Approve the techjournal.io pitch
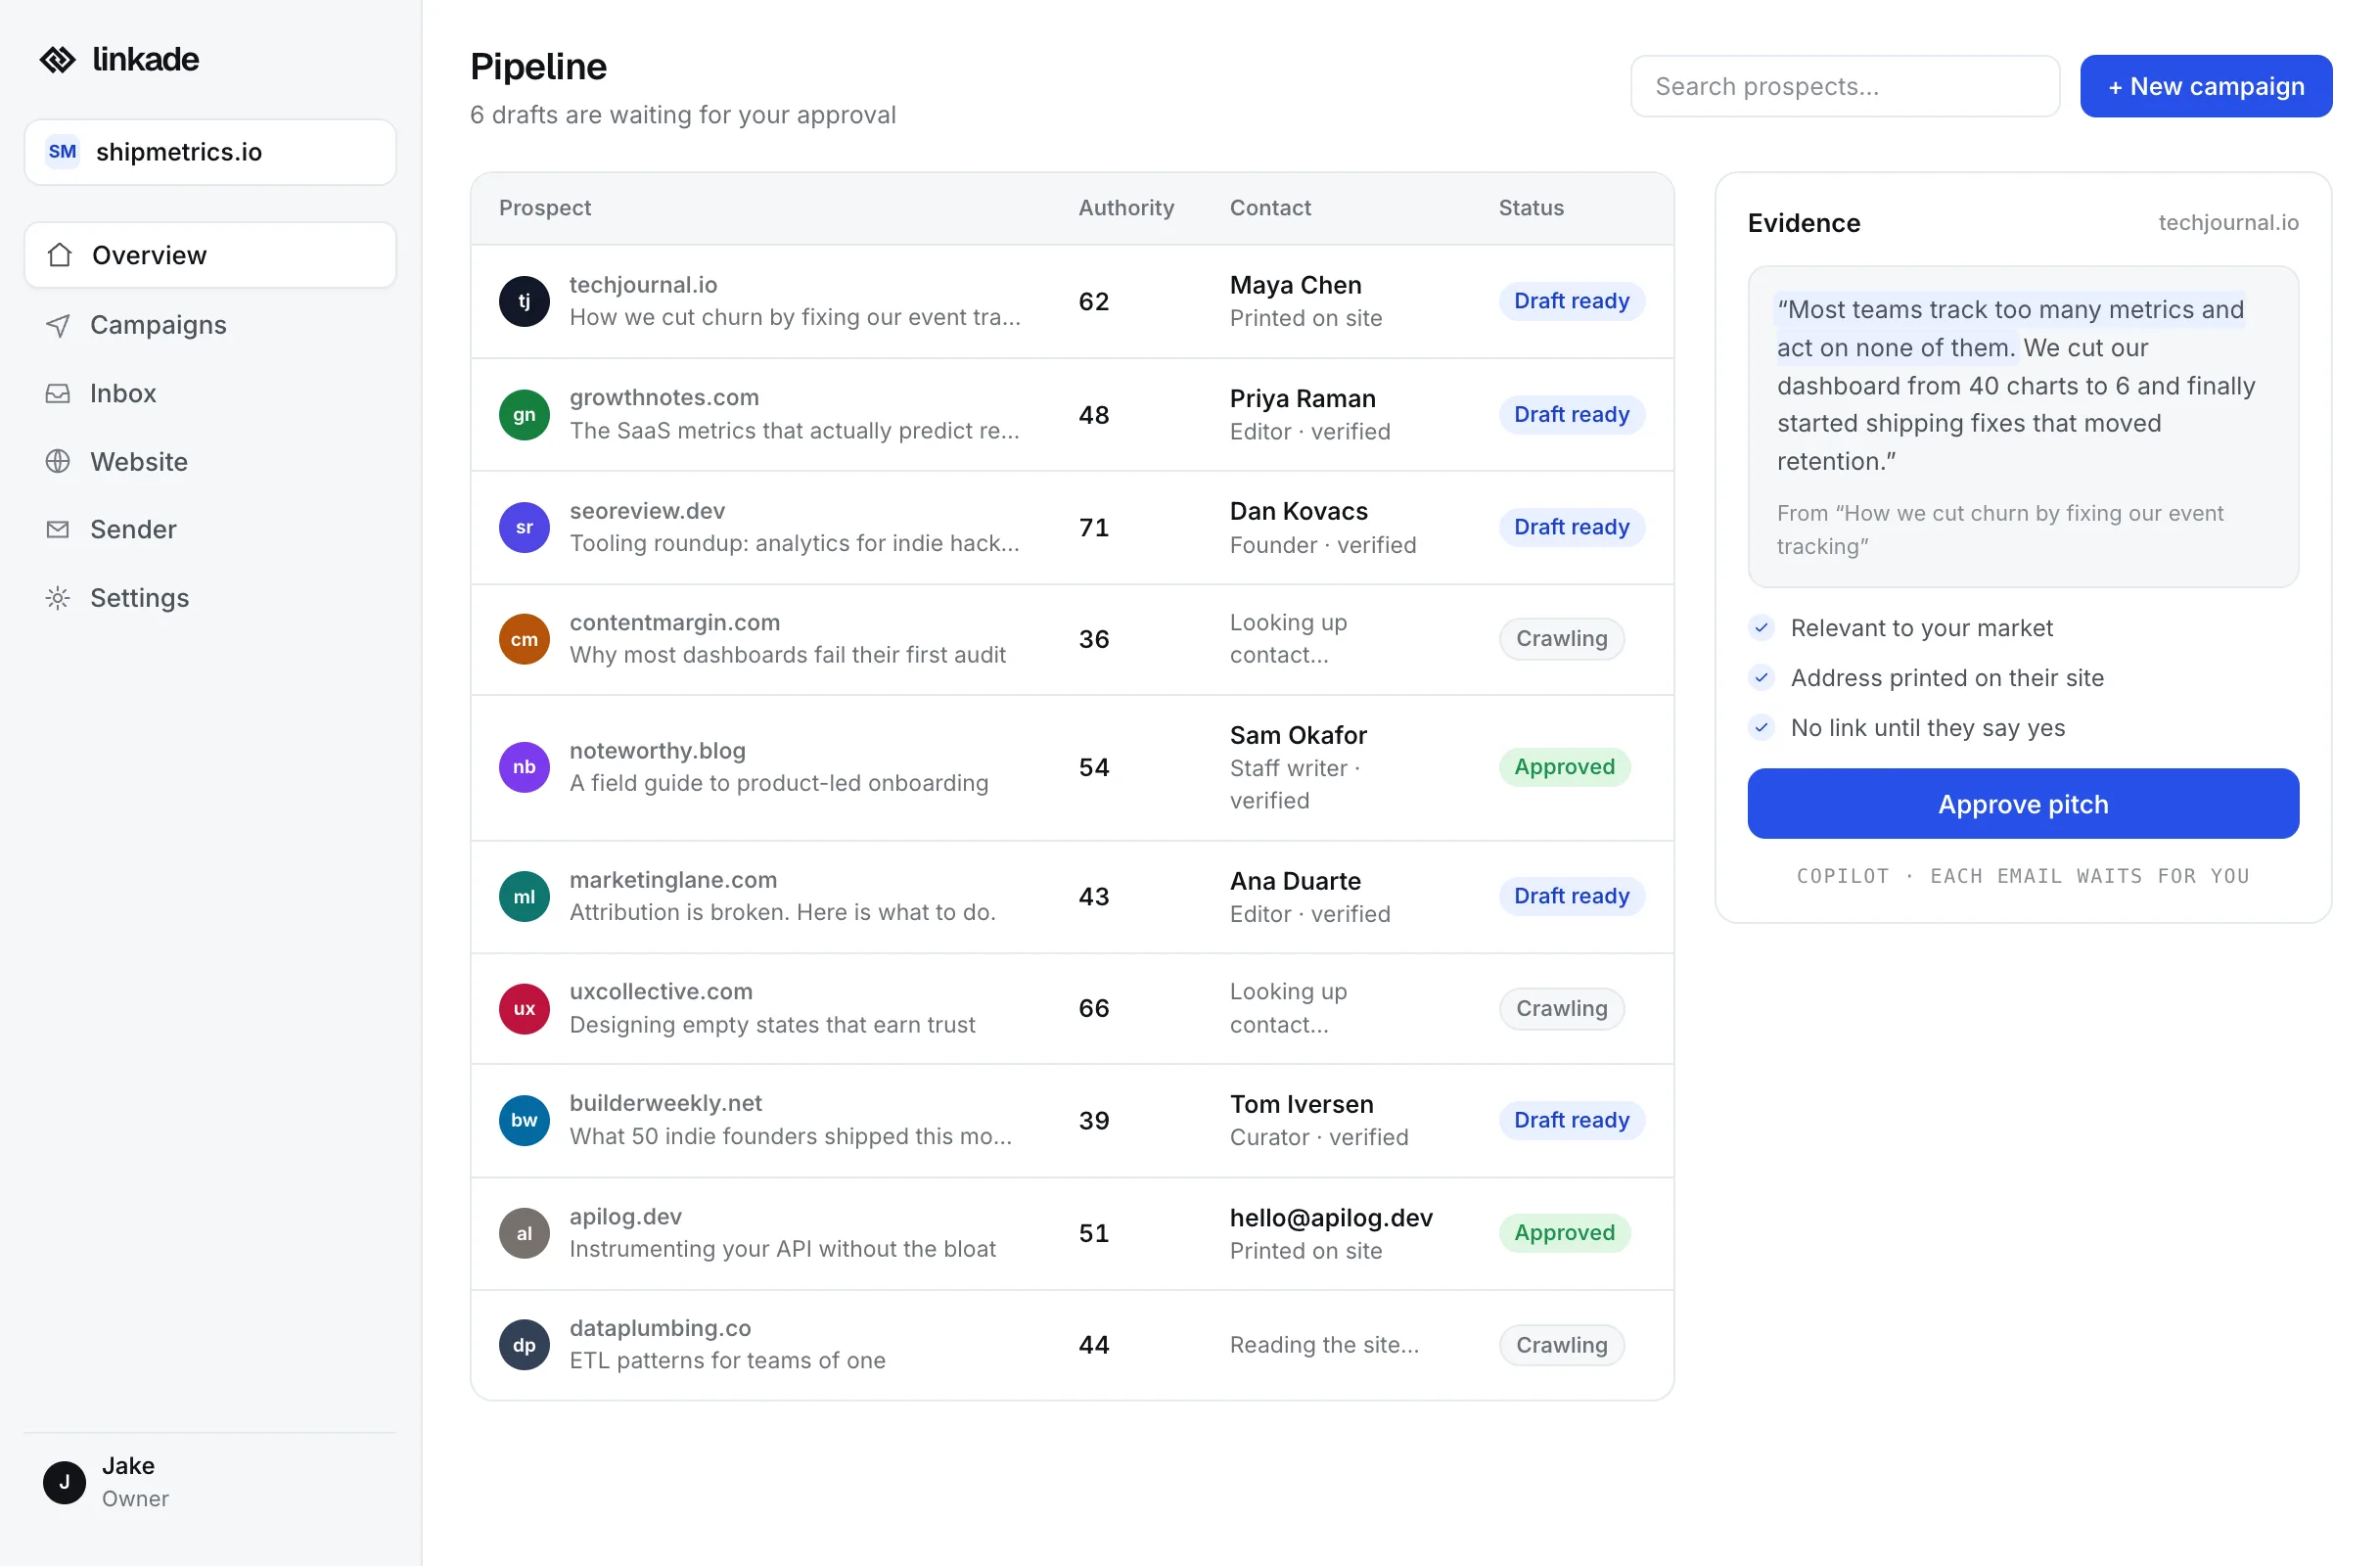 point(2023,804)
